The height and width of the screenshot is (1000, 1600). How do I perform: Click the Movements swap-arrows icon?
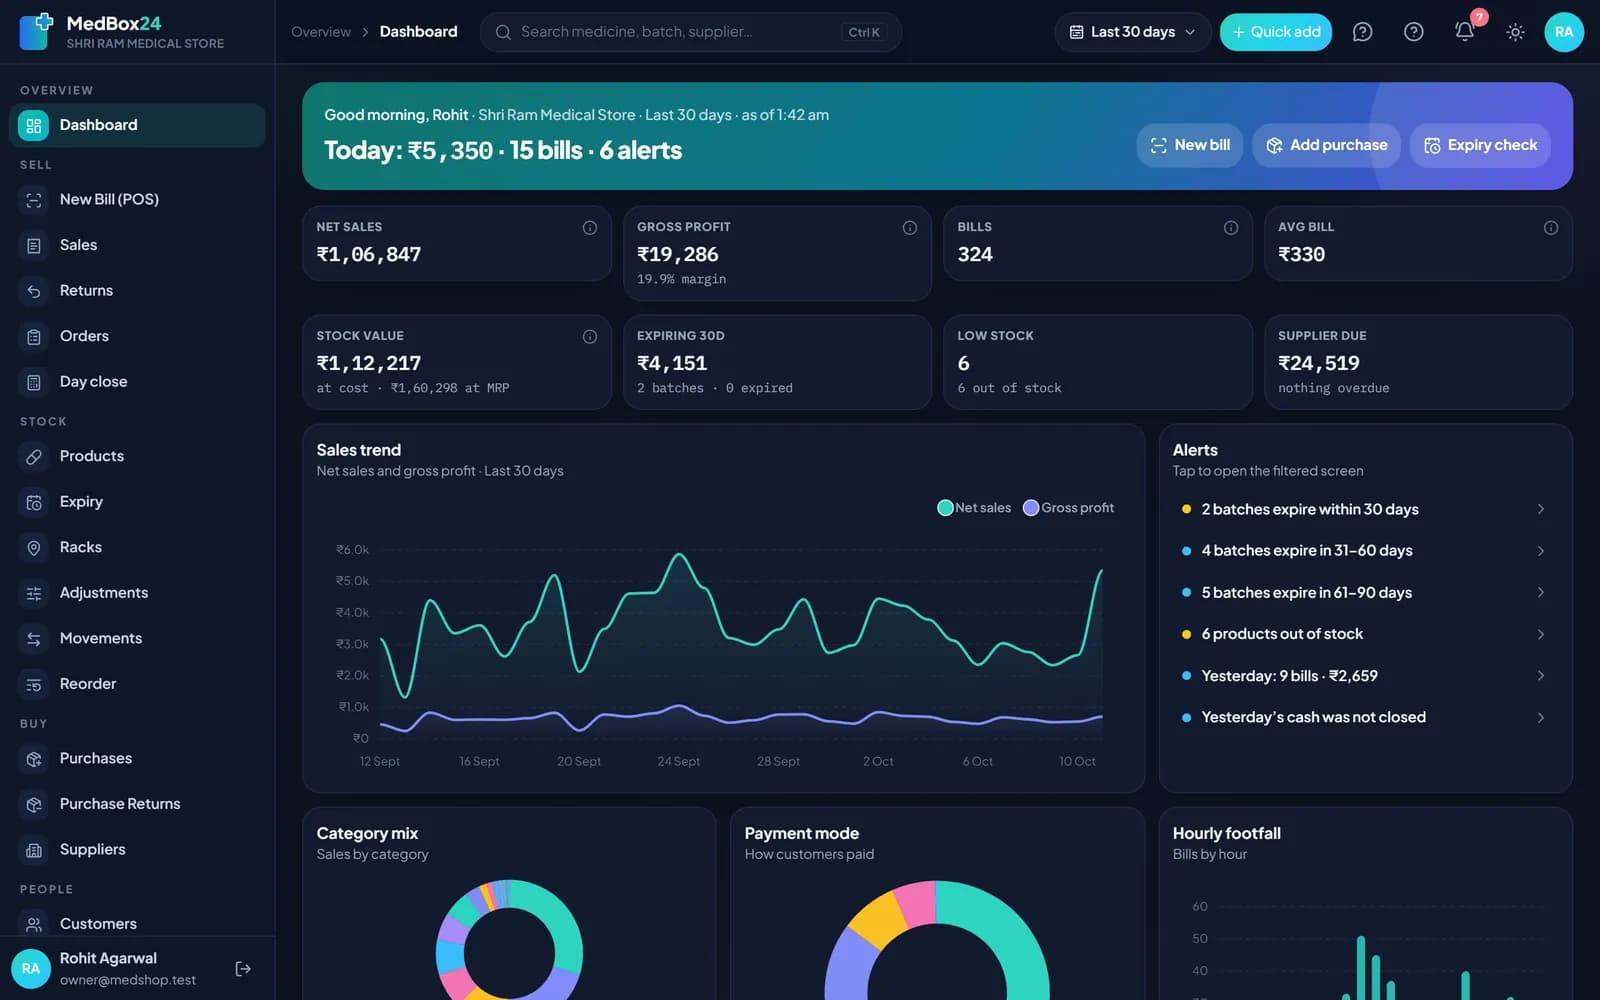tap(33, 638)
